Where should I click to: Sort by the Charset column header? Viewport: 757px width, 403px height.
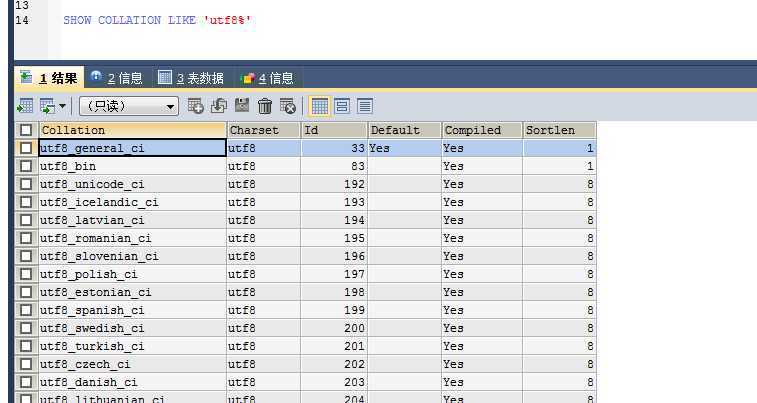(263, 130)
